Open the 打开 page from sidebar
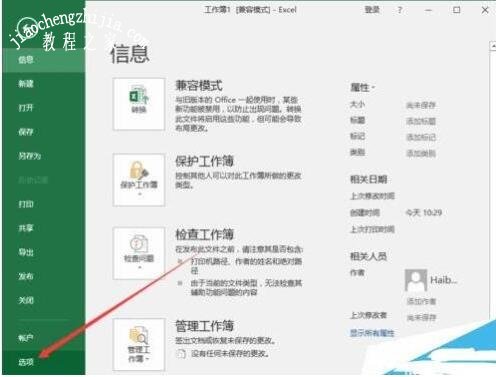Viewport: 496px width, 377px height. pyautogui.click(x=26, y=108)
